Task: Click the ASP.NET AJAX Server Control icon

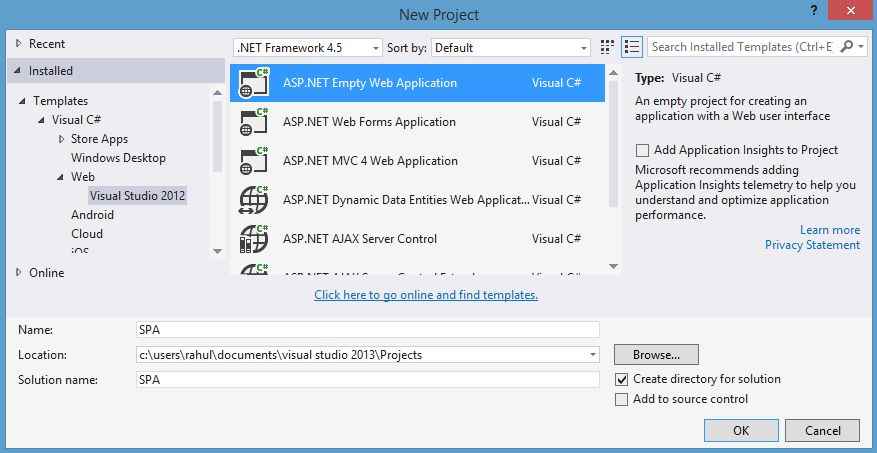Action: point(254,239)
